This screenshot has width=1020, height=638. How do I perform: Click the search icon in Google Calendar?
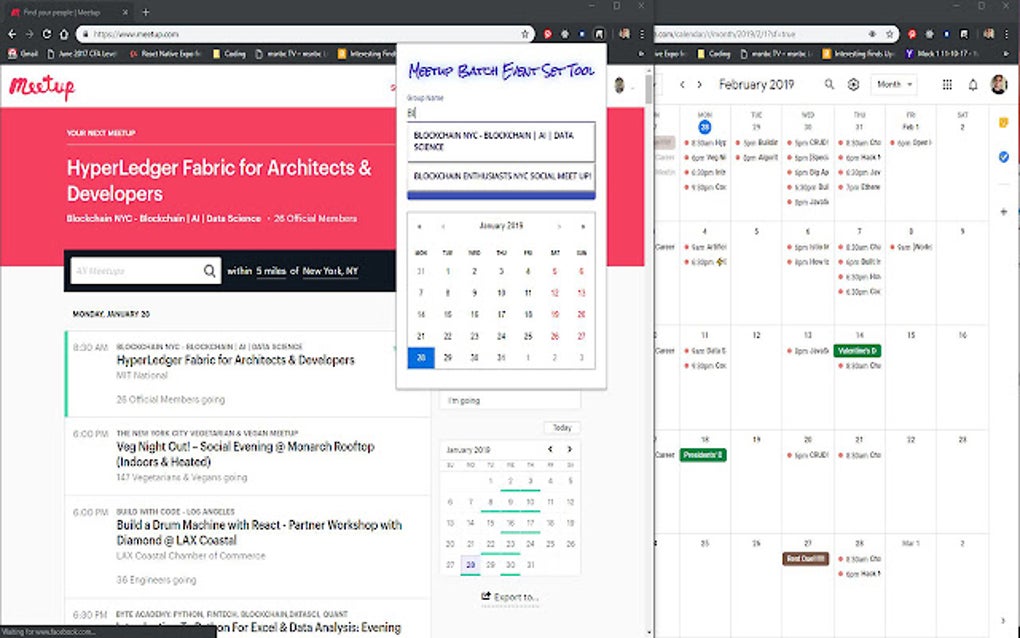(828, 85)
